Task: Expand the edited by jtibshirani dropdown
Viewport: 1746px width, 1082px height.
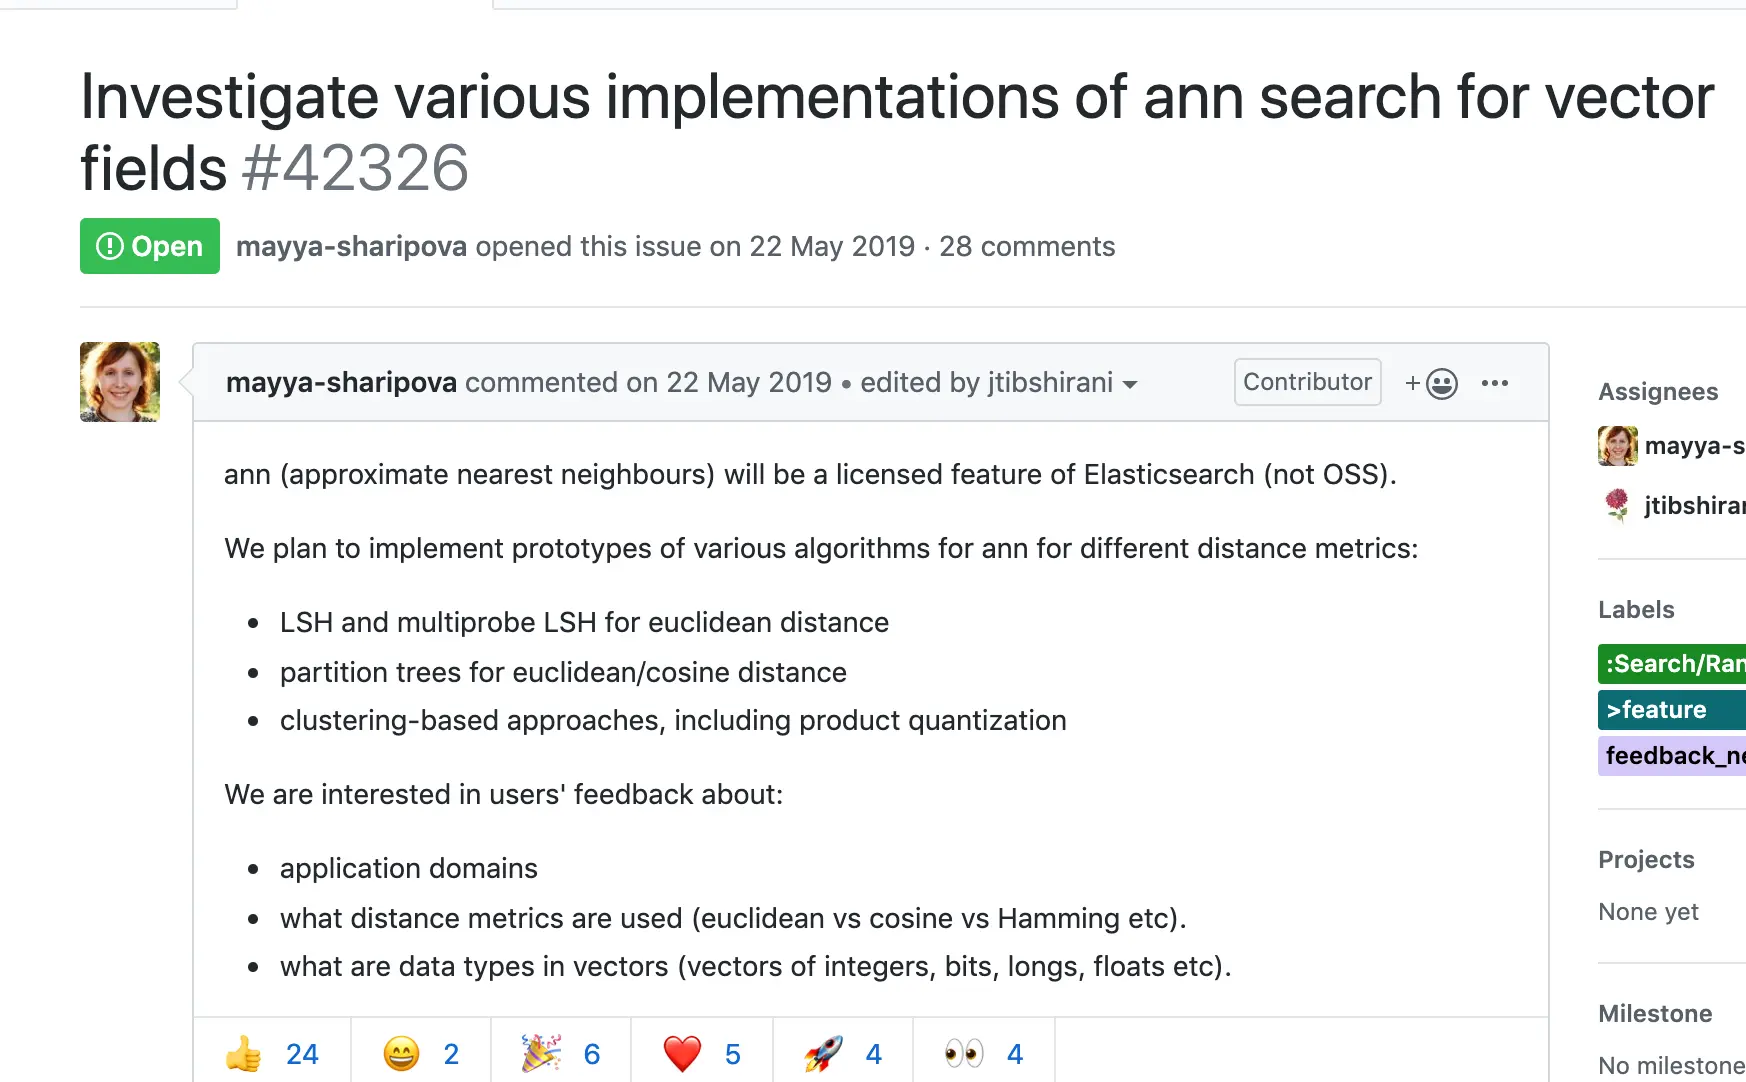Action: 998,383
